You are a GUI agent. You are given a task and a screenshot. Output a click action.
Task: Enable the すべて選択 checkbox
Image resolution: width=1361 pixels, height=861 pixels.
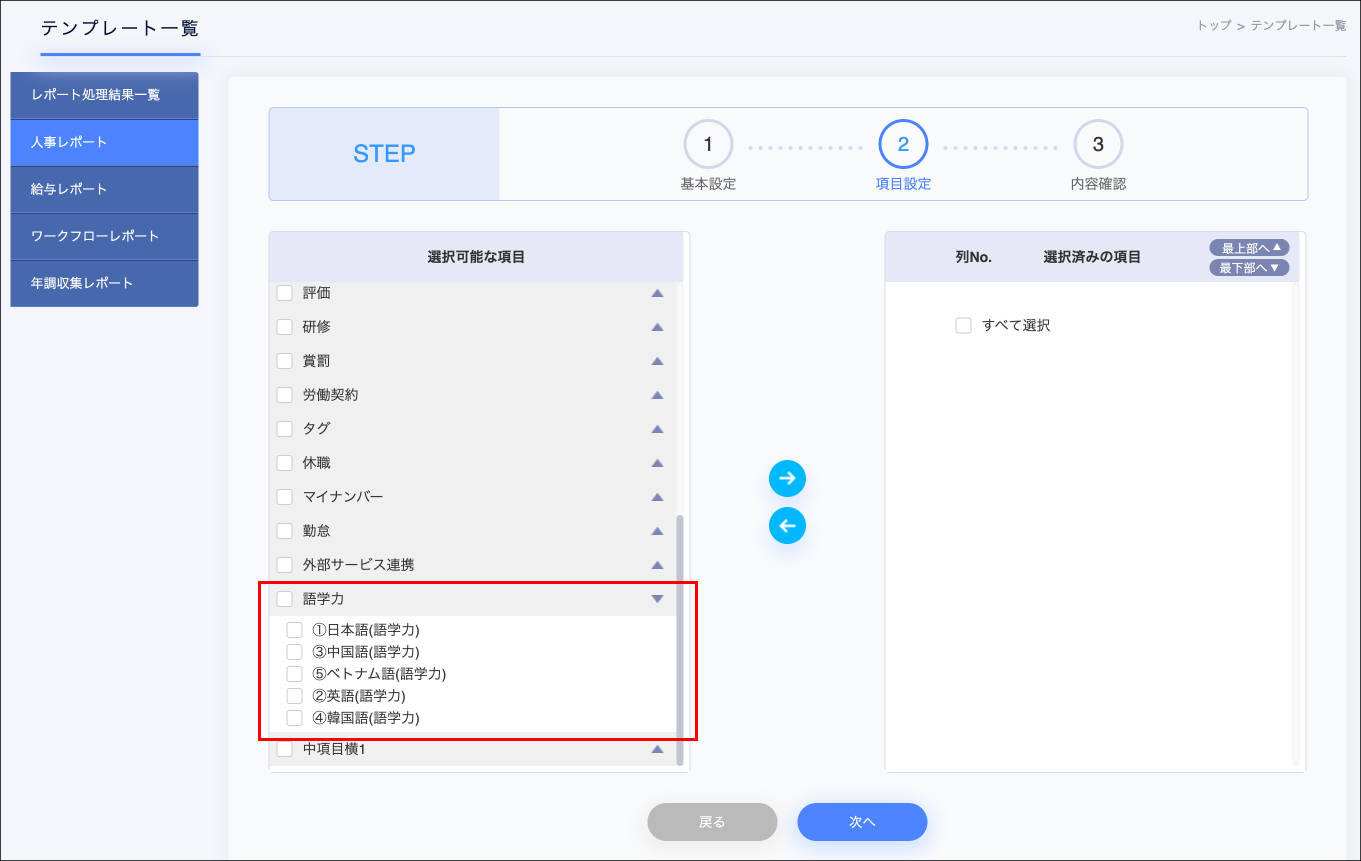(x=963, y=325)
